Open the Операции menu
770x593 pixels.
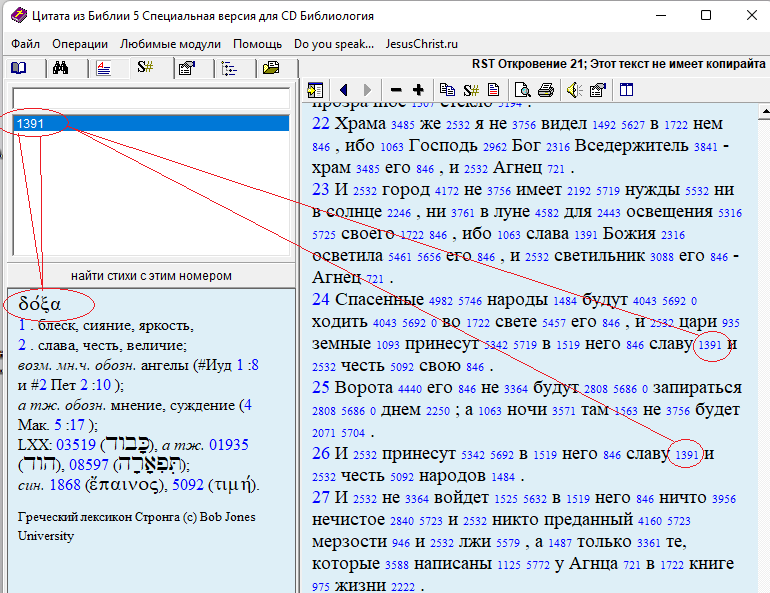[x=80, y=44]
